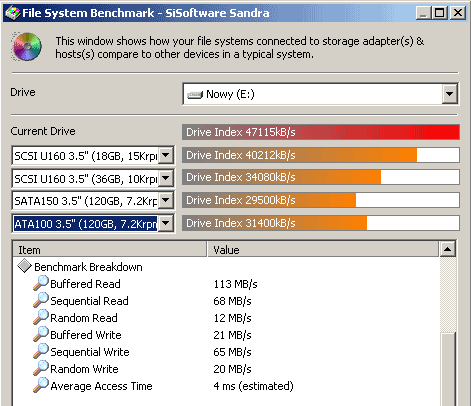This screenshot has height=406, width=471.
Task: Click the vertical scrollbar thumb in the results list
Action: pos(448,368)
